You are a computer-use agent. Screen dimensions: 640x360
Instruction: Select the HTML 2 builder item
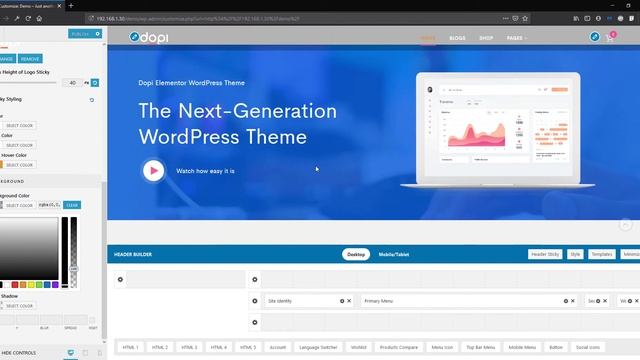pos(160,347)
